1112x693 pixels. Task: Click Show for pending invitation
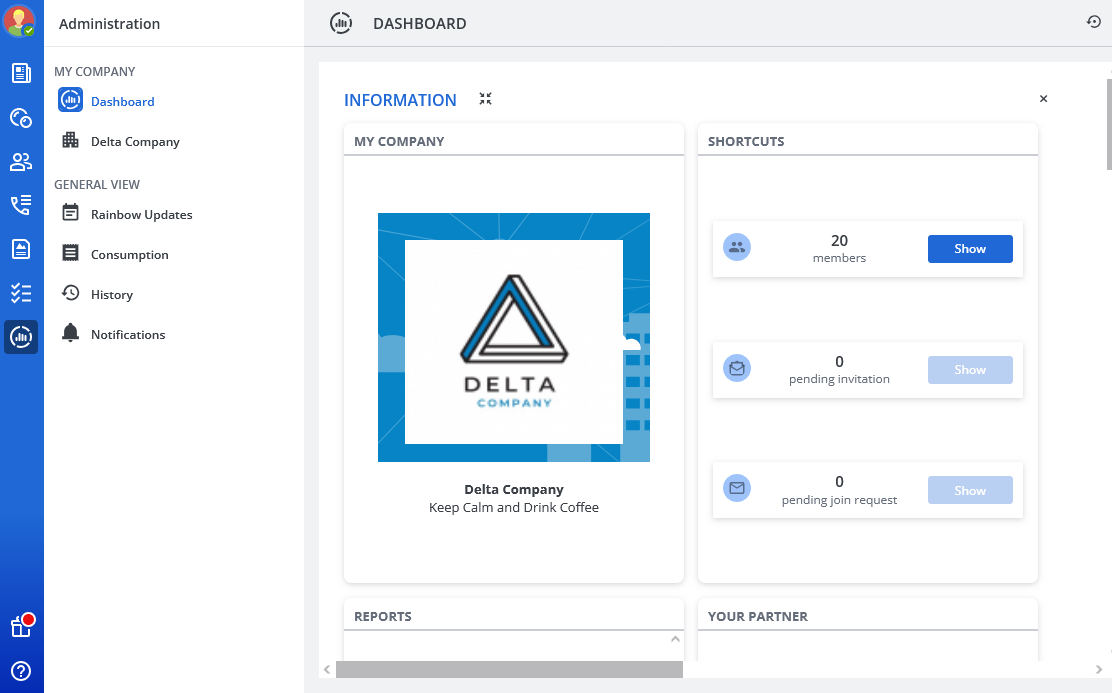(969, 370)
